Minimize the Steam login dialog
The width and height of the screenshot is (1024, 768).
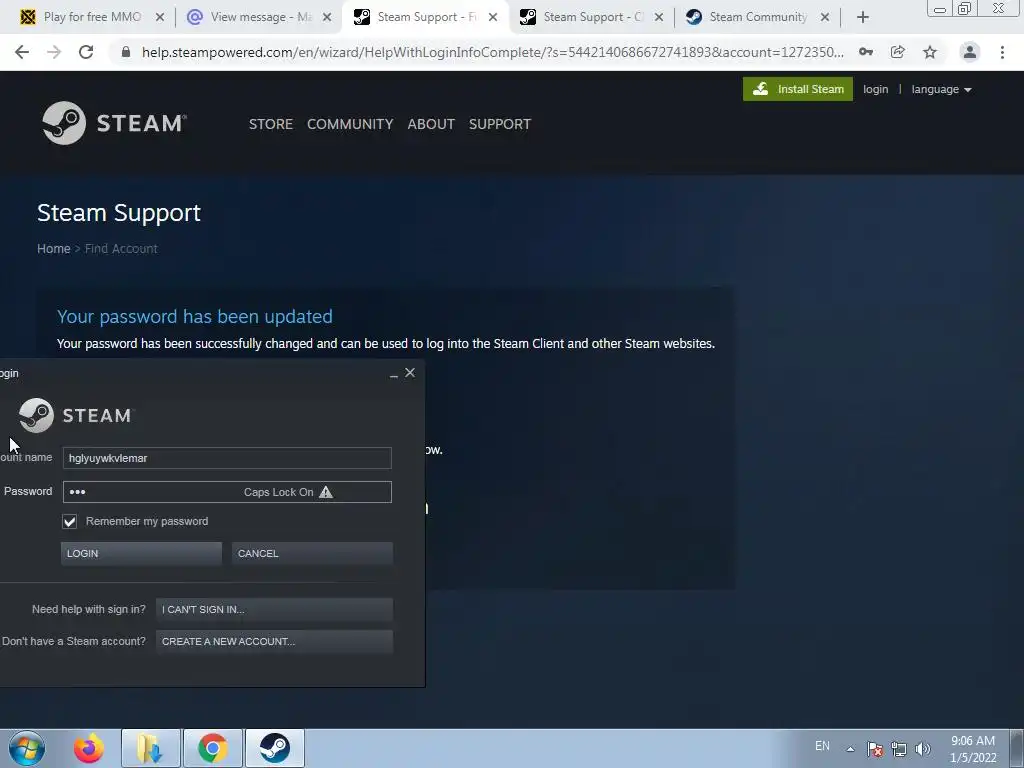click(394, 374)
